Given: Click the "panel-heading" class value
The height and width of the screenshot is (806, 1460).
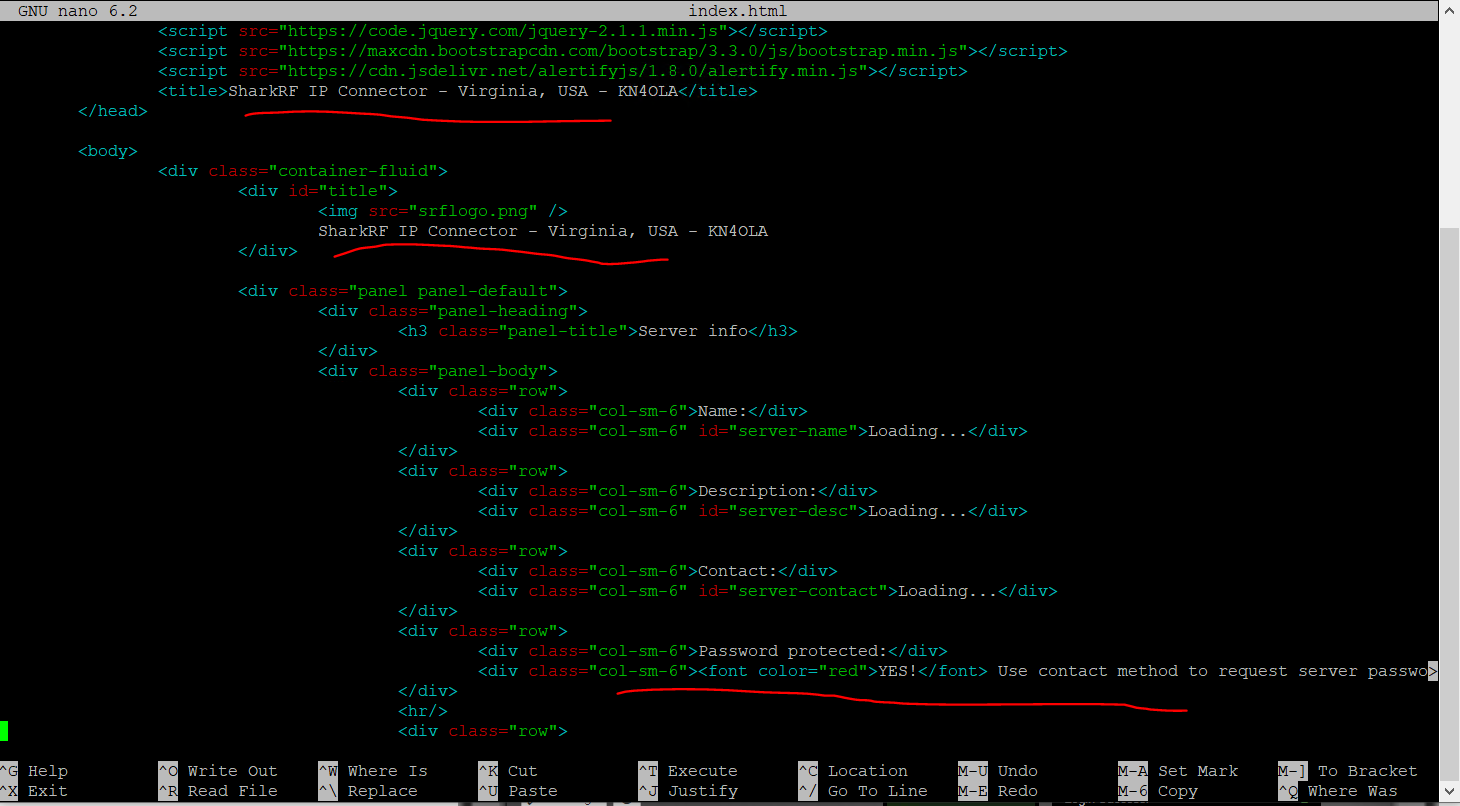Looking at the screenshot, I should pyautogui.click(x=503, y=311).
